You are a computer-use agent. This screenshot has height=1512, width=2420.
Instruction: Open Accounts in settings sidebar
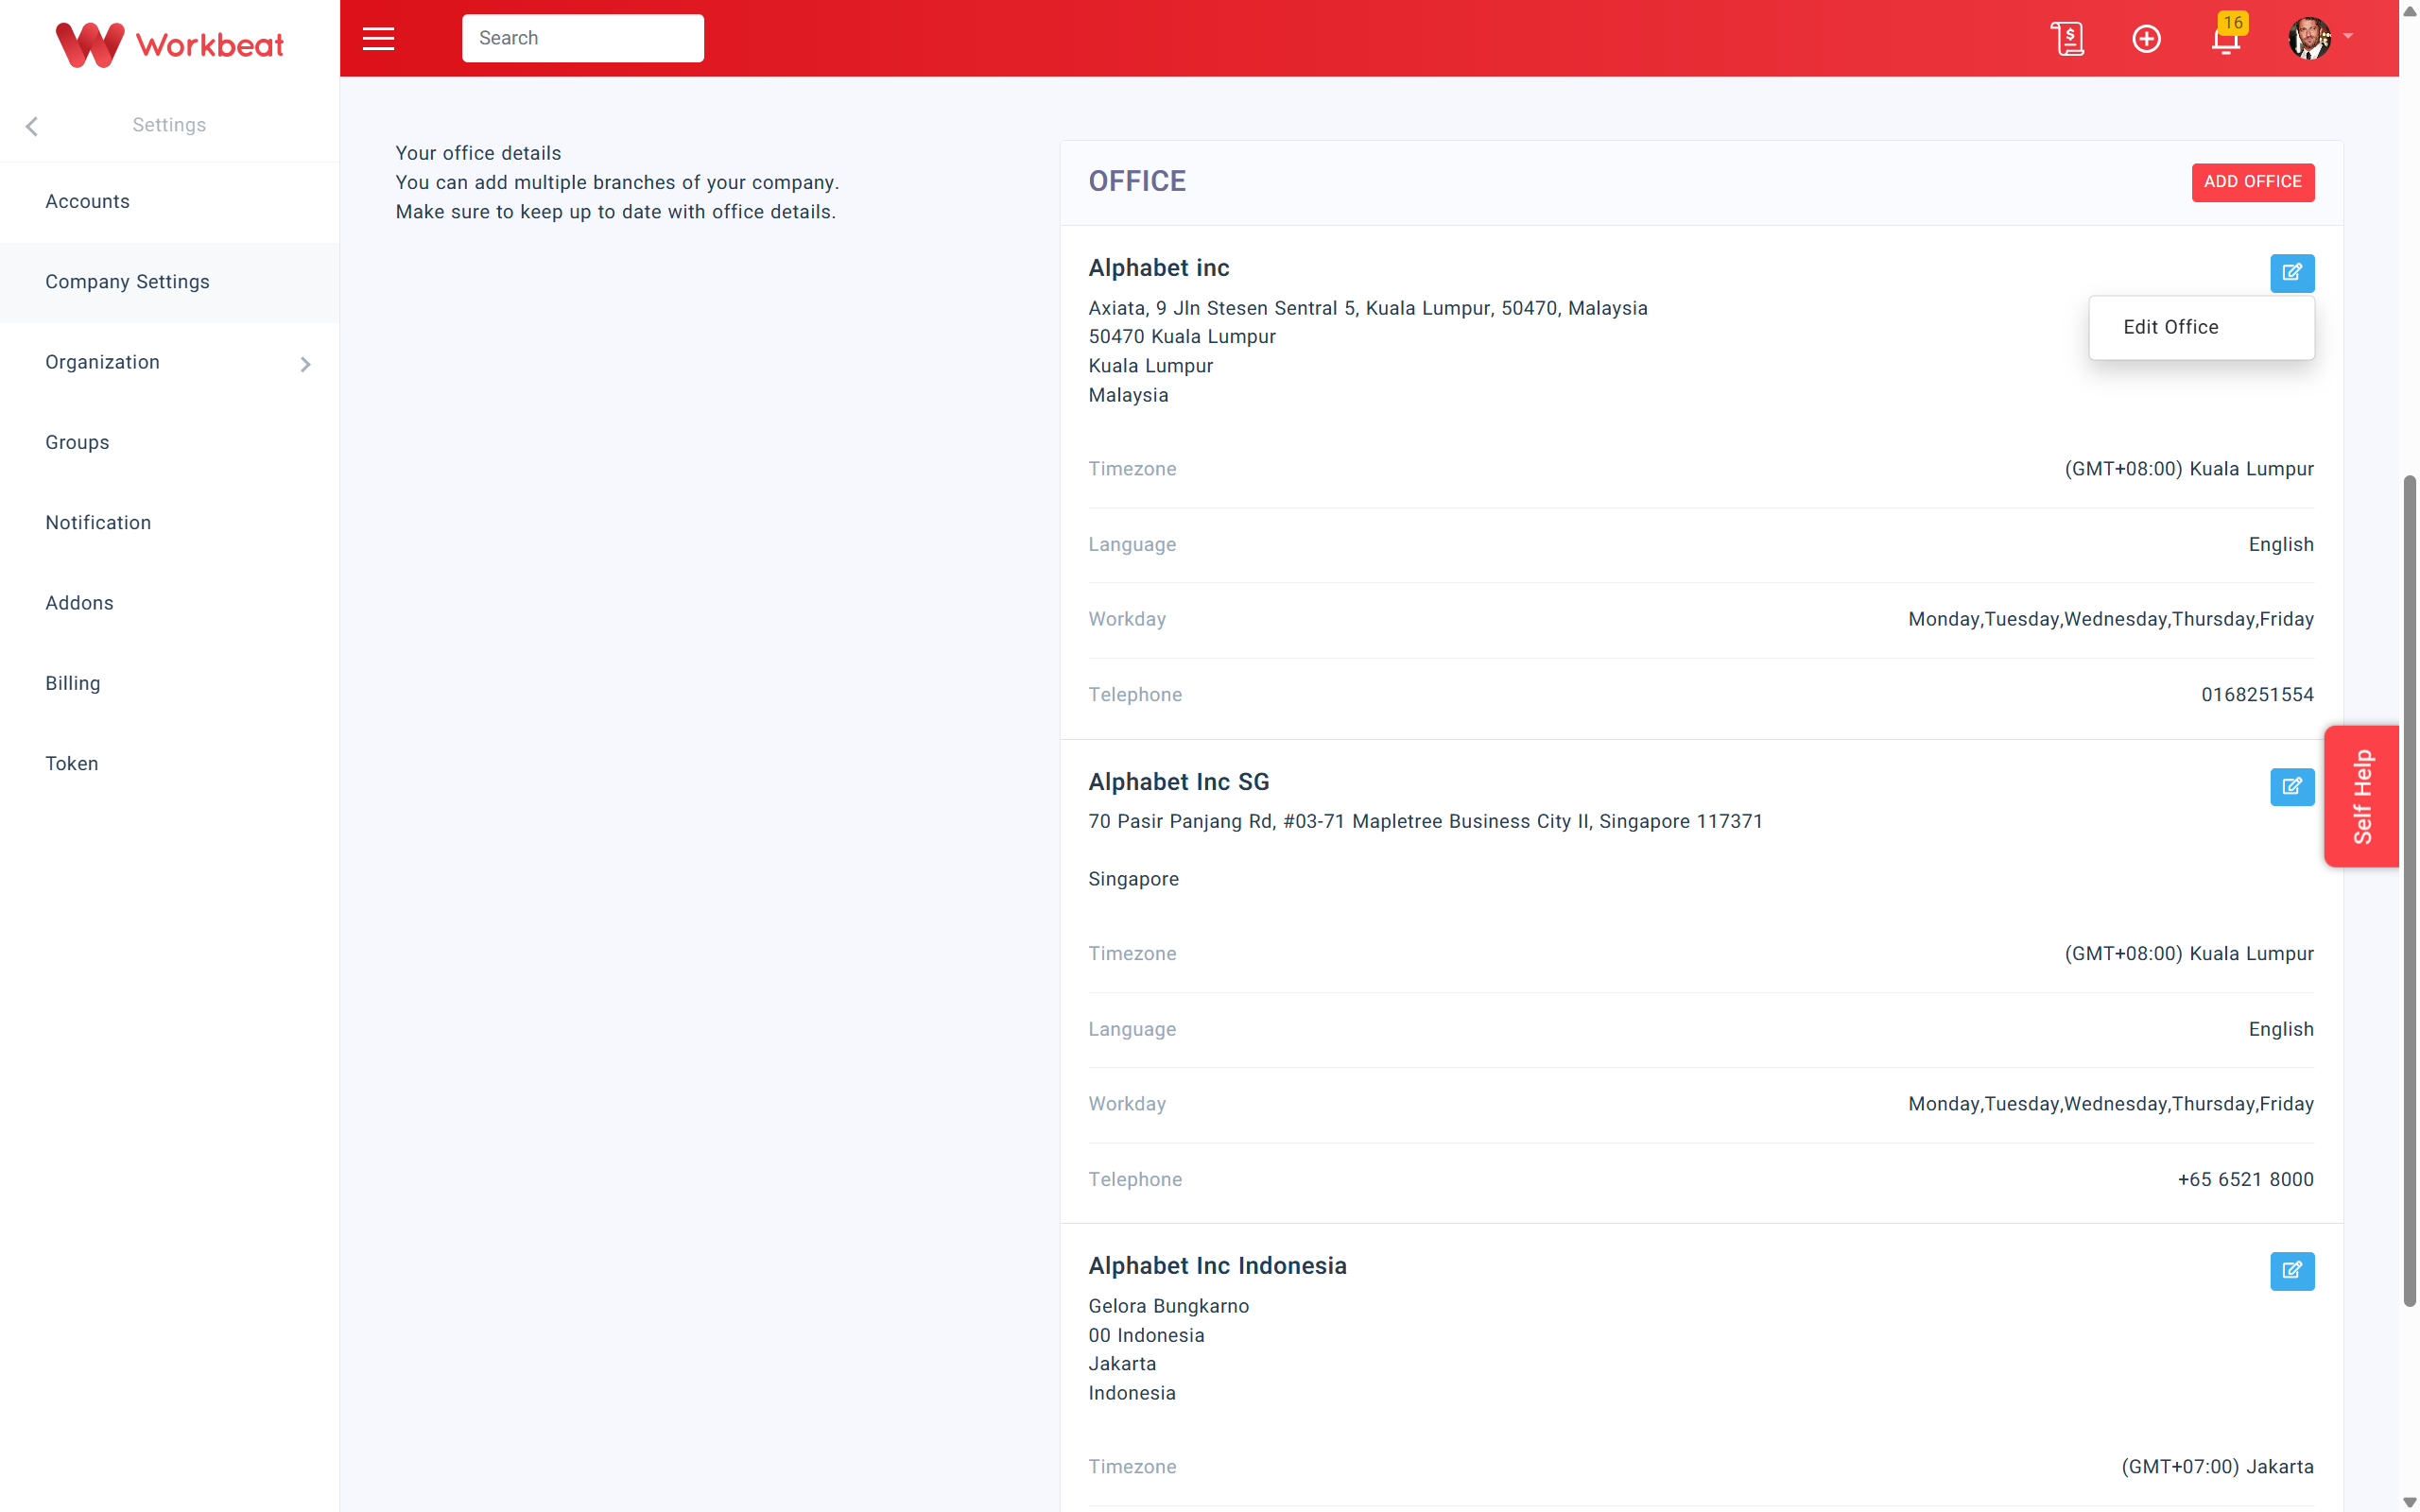click(x=170, y=202)
